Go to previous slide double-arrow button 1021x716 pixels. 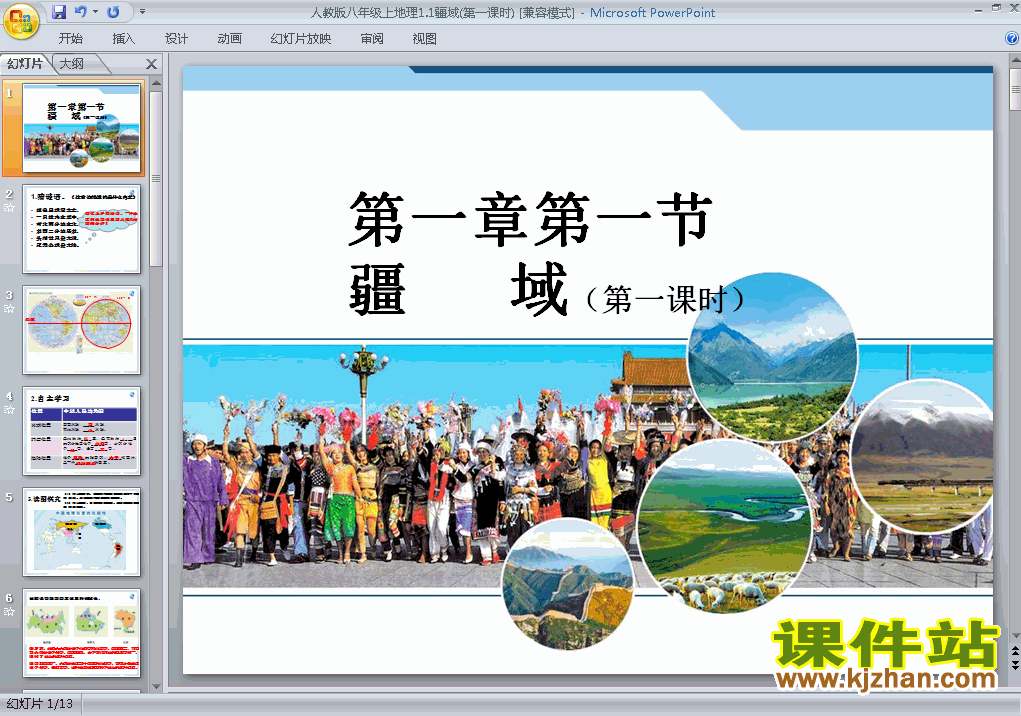pos(1015,650)
